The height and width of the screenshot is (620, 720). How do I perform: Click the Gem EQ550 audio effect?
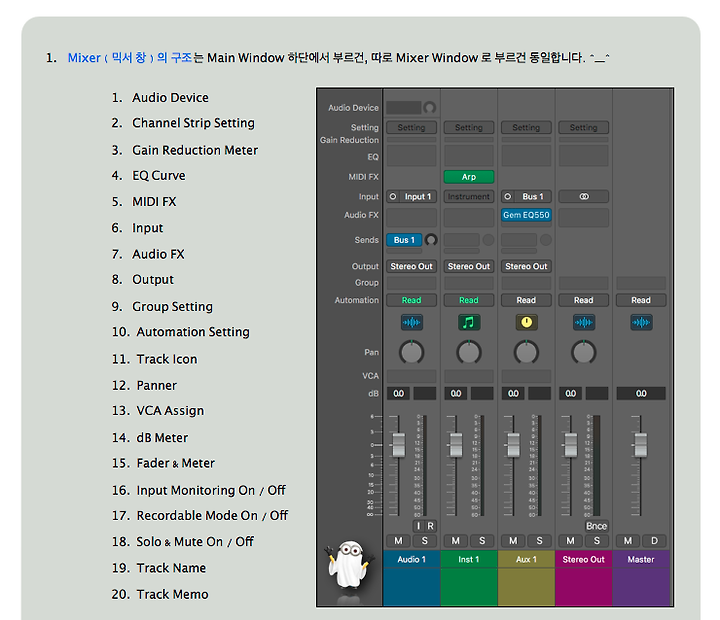526,215
